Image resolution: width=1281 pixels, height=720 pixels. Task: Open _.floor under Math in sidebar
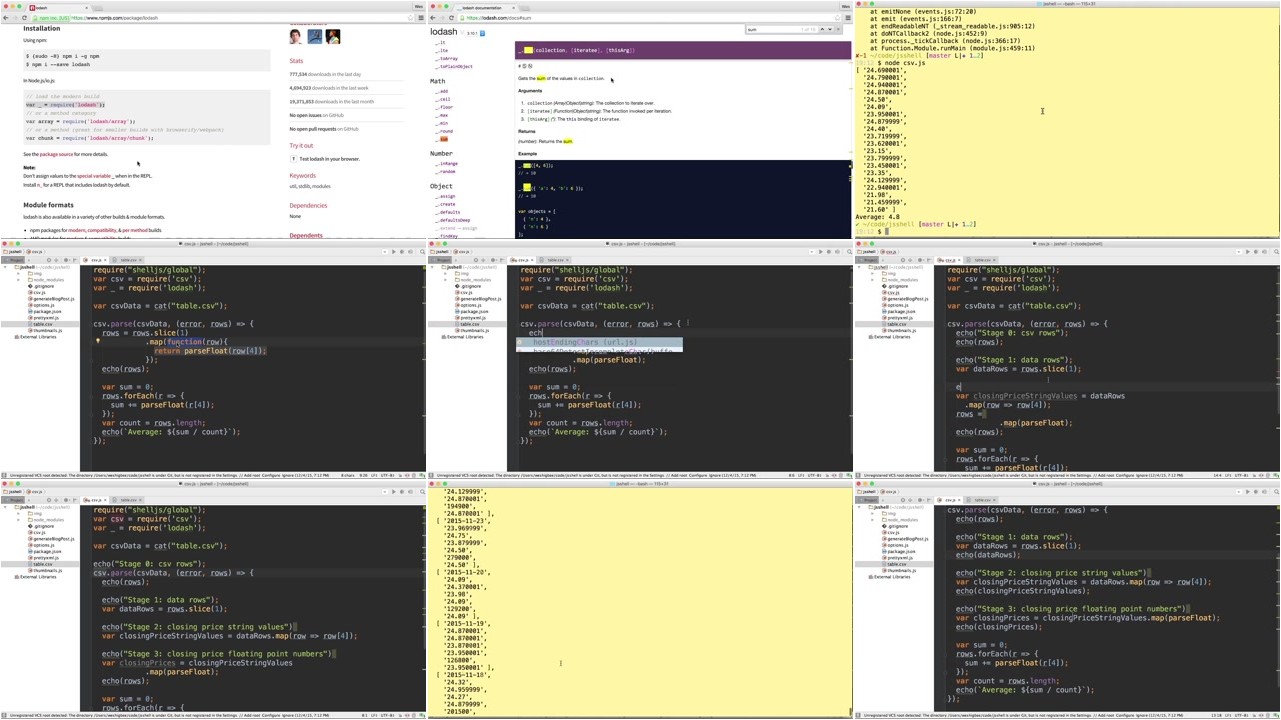[444, 107]
